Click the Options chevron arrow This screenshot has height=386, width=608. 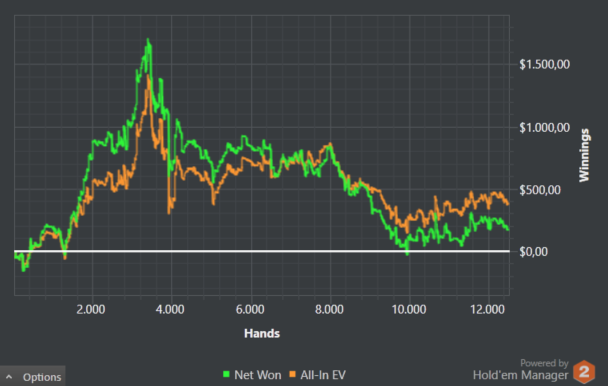pos(9,377)
